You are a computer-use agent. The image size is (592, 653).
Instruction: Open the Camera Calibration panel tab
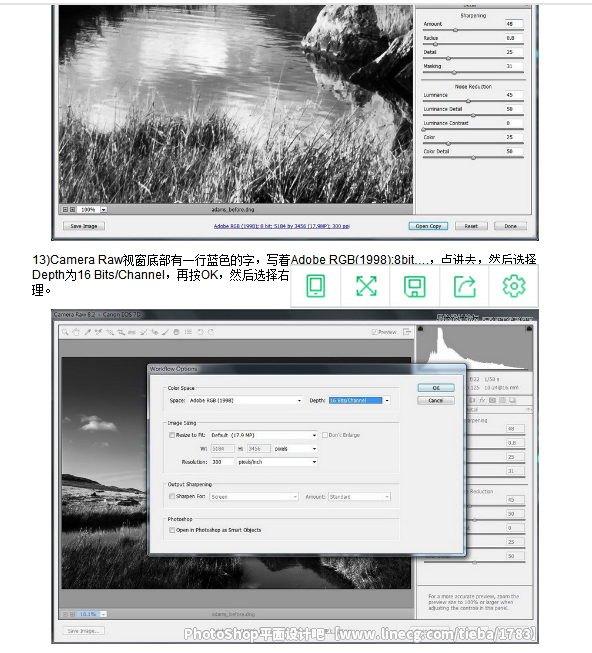coord(493,400)
